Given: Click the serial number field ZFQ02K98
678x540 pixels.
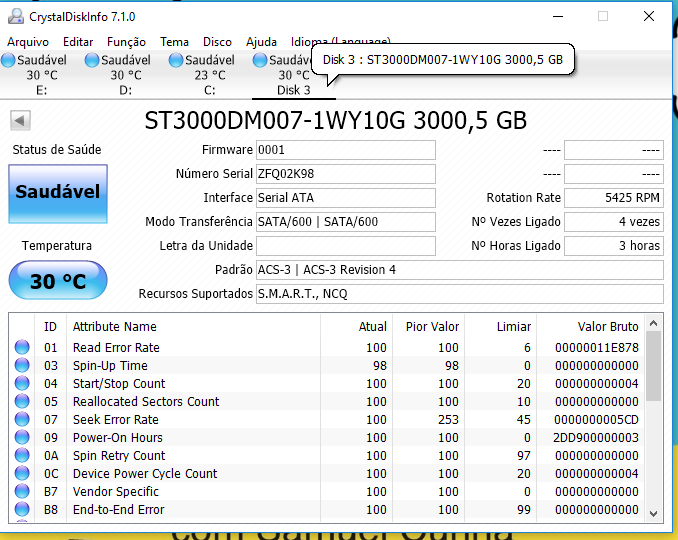Looking at the screenshot, I should point(345,174).
